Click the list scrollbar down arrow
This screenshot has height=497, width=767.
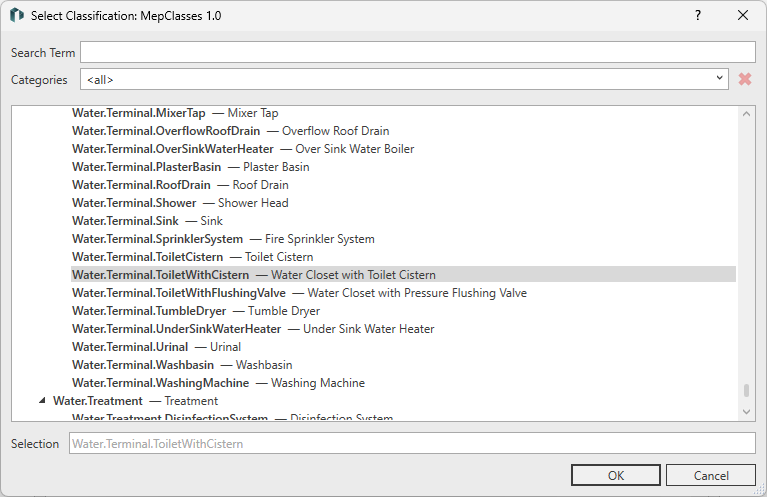pos(746,412)
